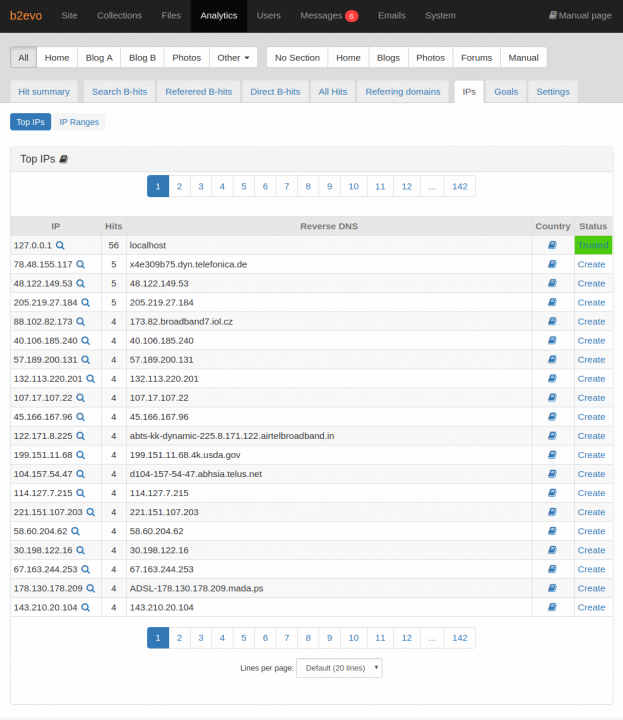Click magnifier icon next to 48.122.149.53
The width and height of the screenshot is (623, 720).
(80, 283)
